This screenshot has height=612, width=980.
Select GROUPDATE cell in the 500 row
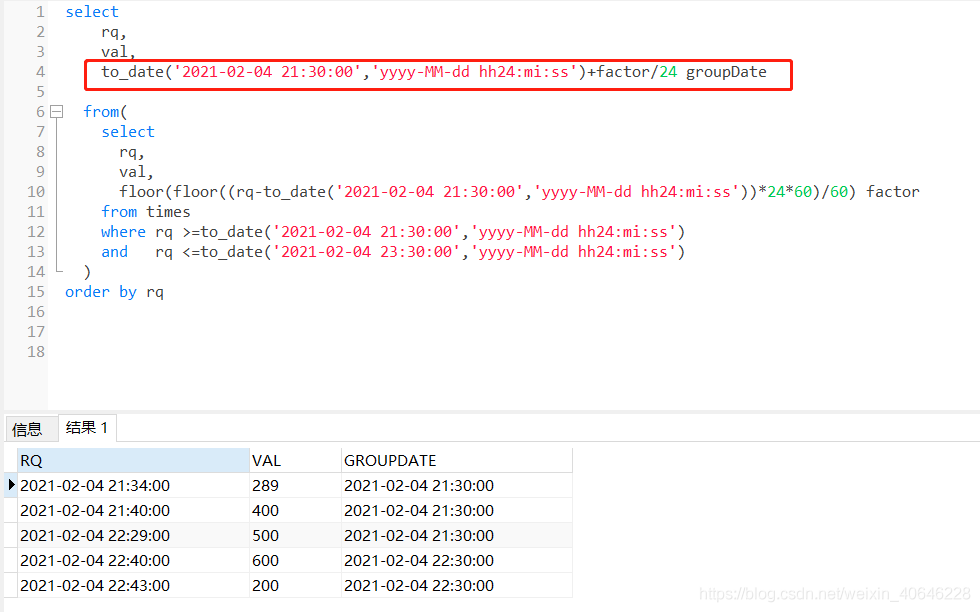[x=456, y=536]
